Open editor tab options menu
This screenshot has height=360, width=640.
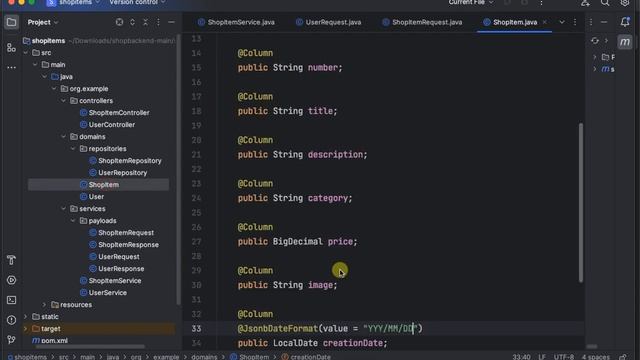tap(575, 22)
